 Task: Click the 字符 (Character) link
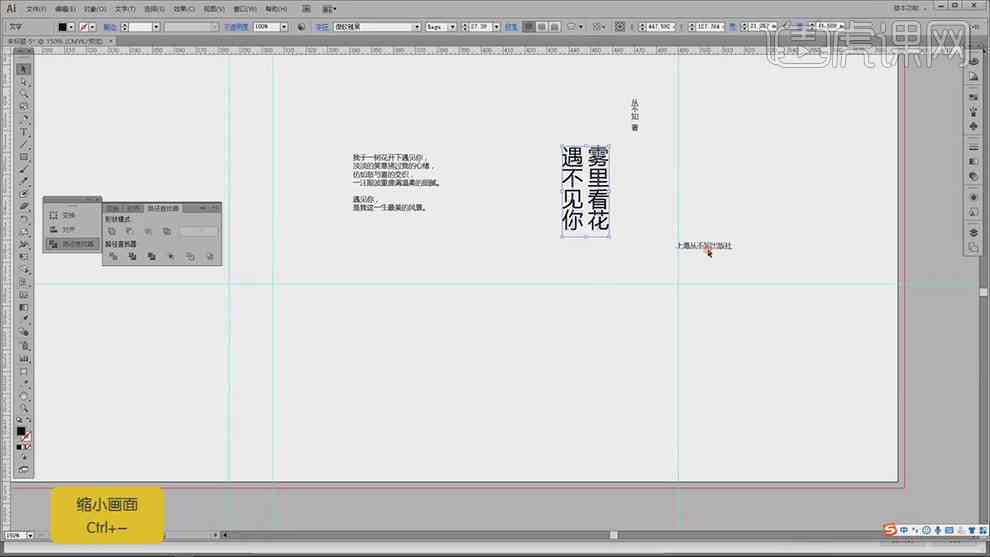(x=322, y=27)
